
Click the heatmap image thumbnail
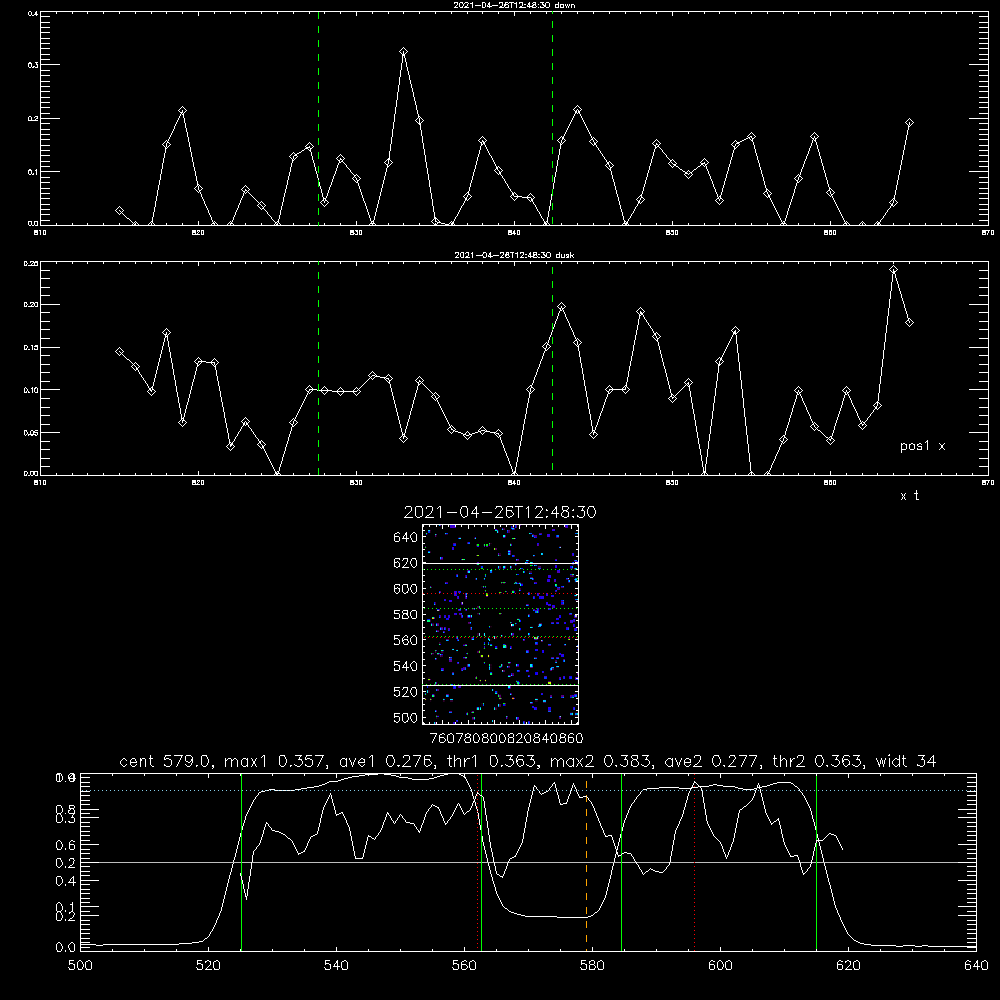tap(501, 624)
